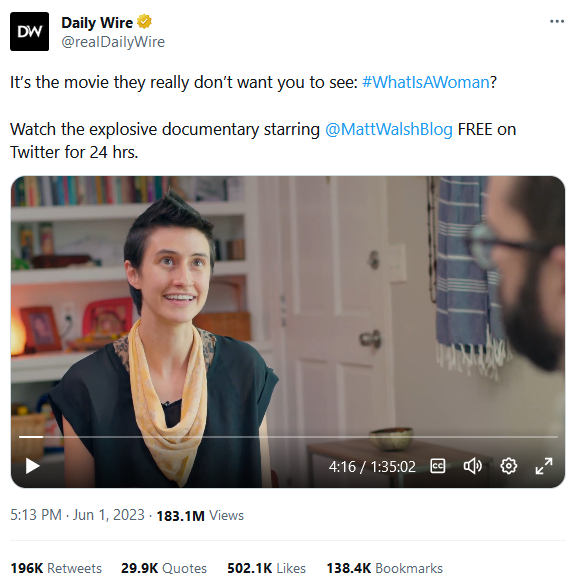Expand video to fullscreen
572x579 pixels.
coord(544,466)
